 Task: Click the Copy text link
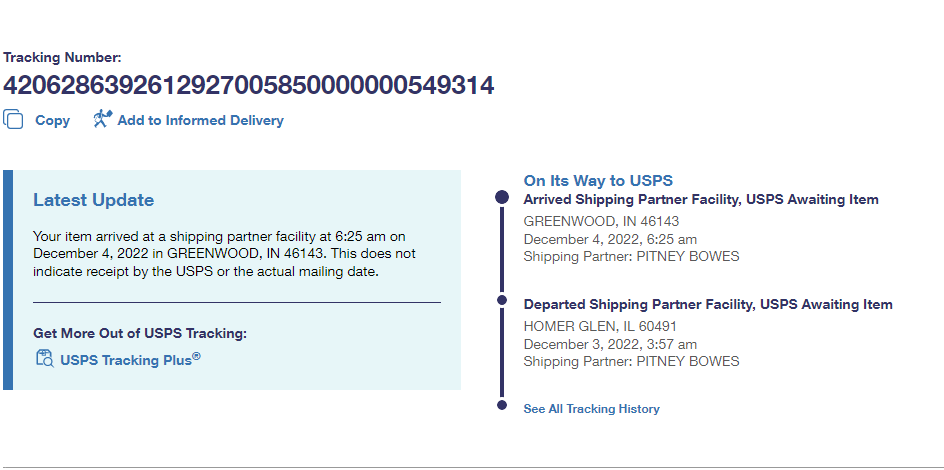52,120
